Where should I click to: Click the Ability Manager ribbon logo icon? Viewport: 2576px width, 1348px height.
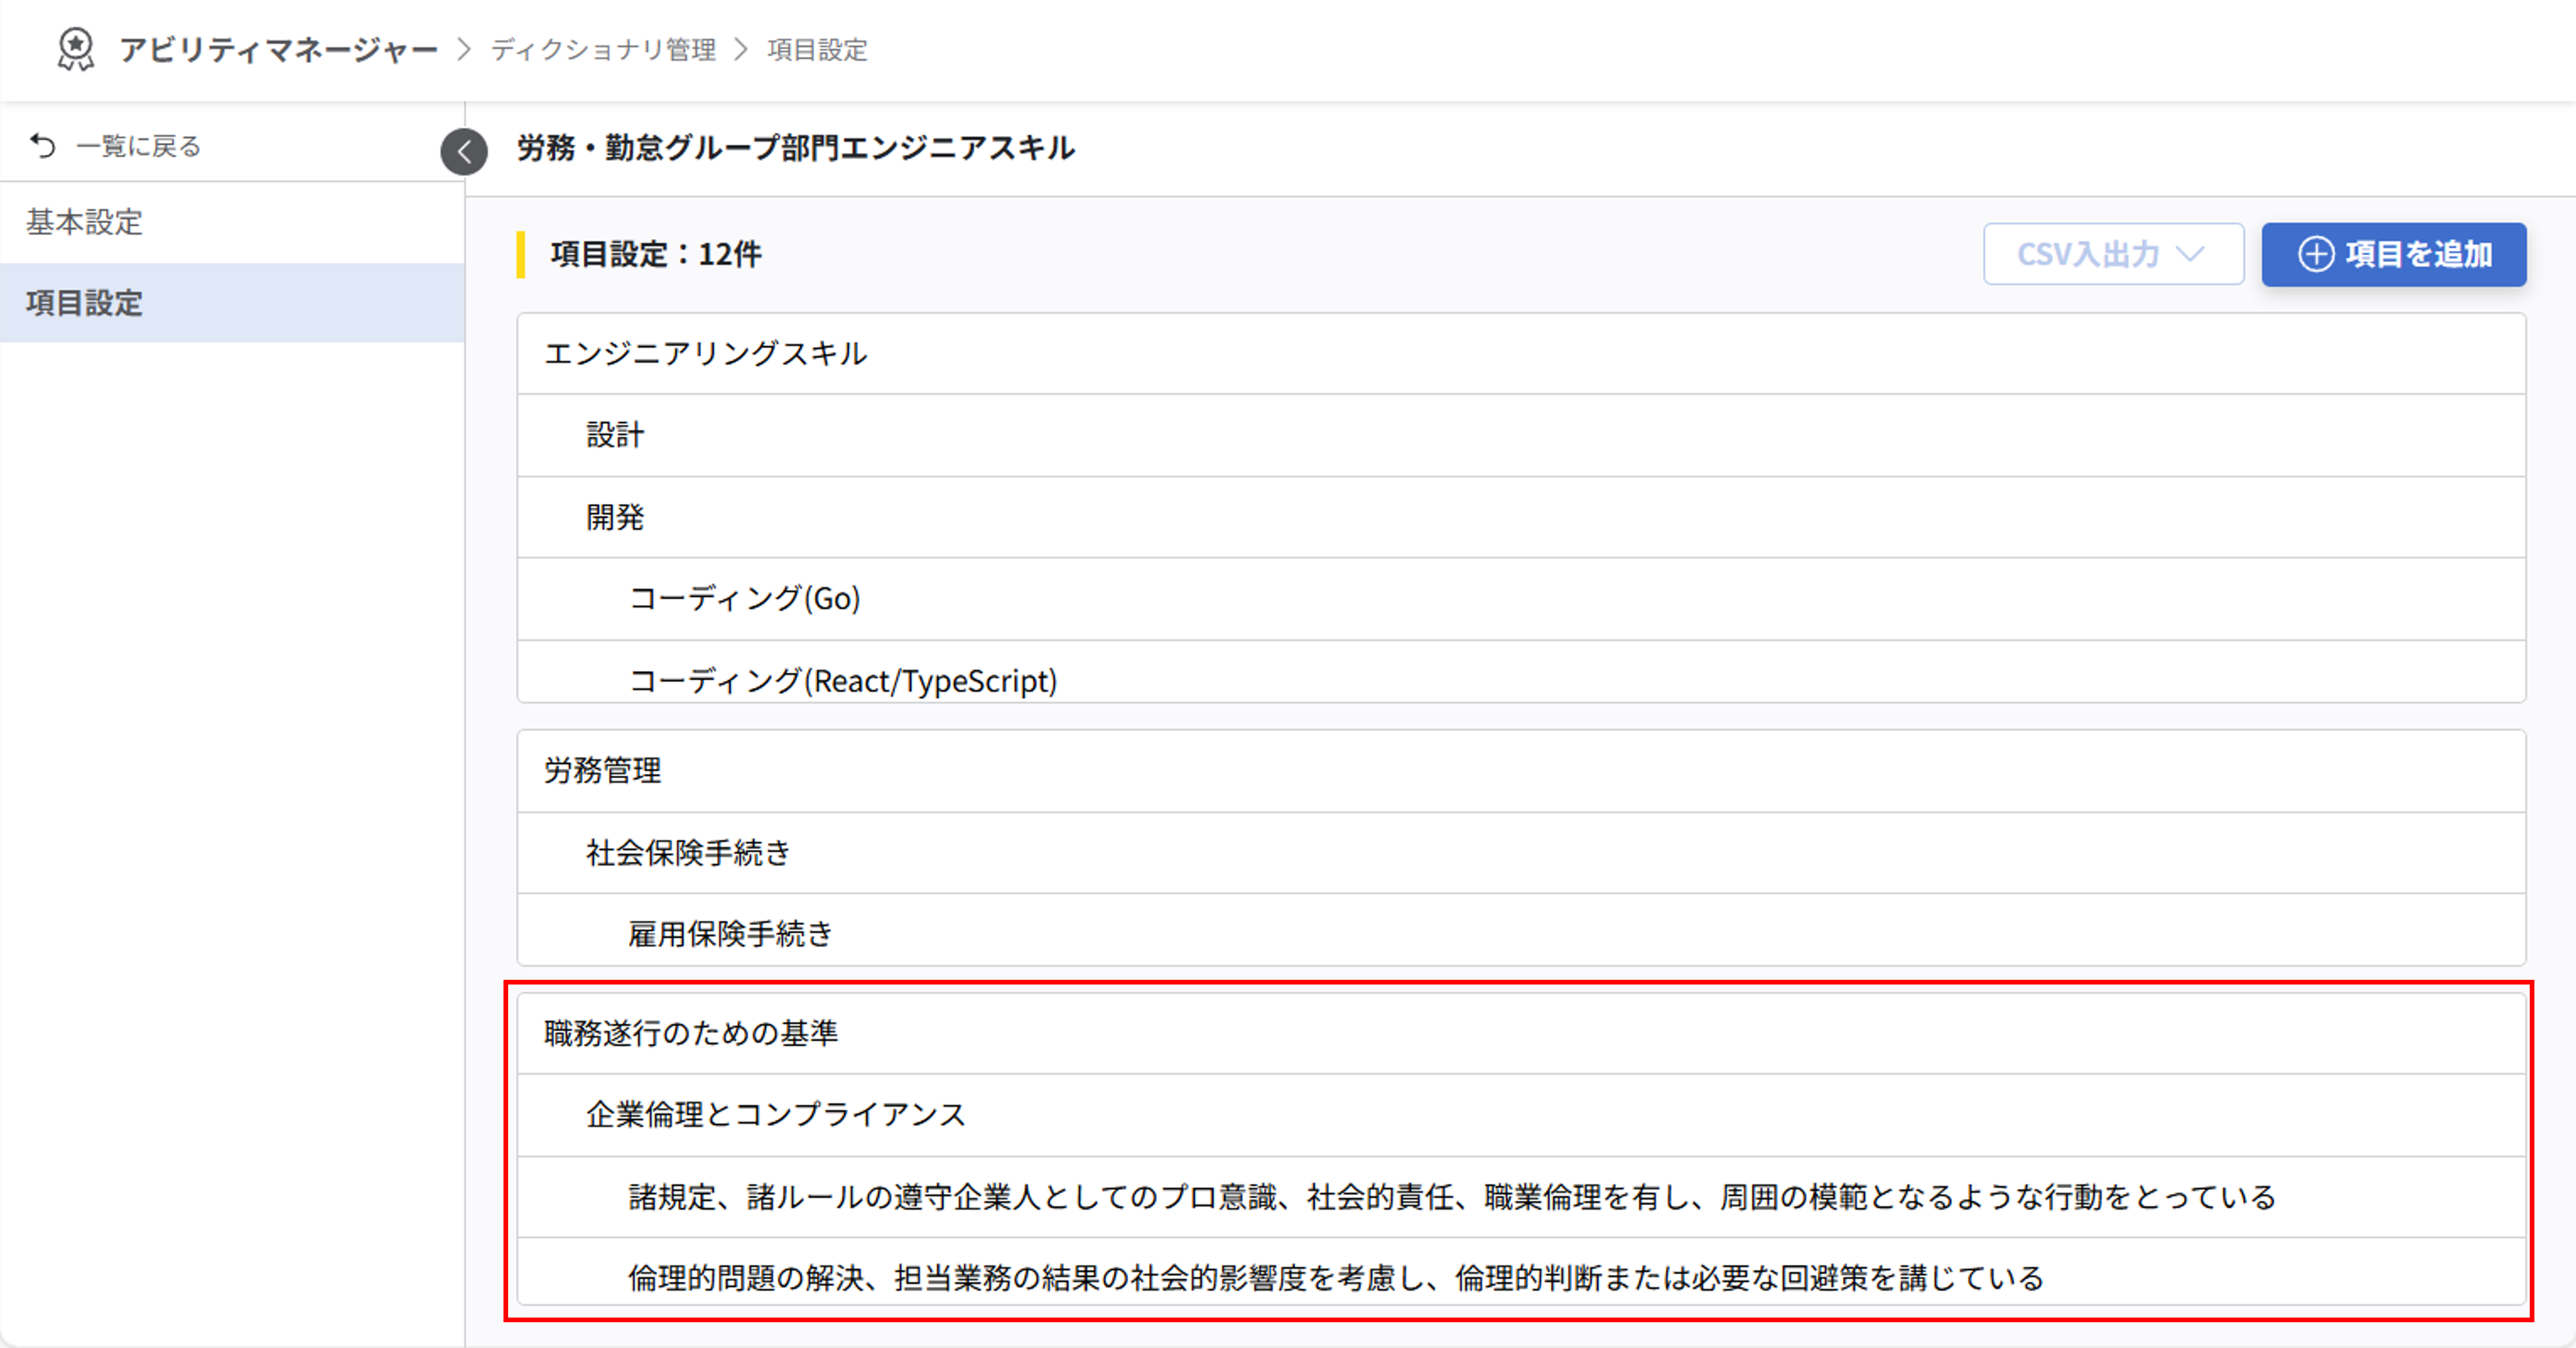[x=76, y=48]
